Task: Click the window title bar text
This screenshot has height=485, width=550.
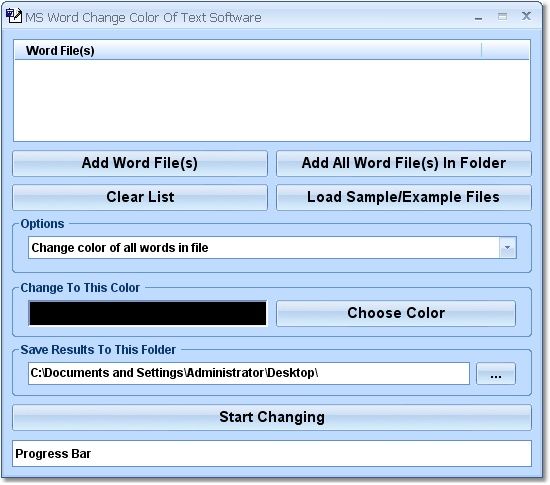Action: pos(143,18)
